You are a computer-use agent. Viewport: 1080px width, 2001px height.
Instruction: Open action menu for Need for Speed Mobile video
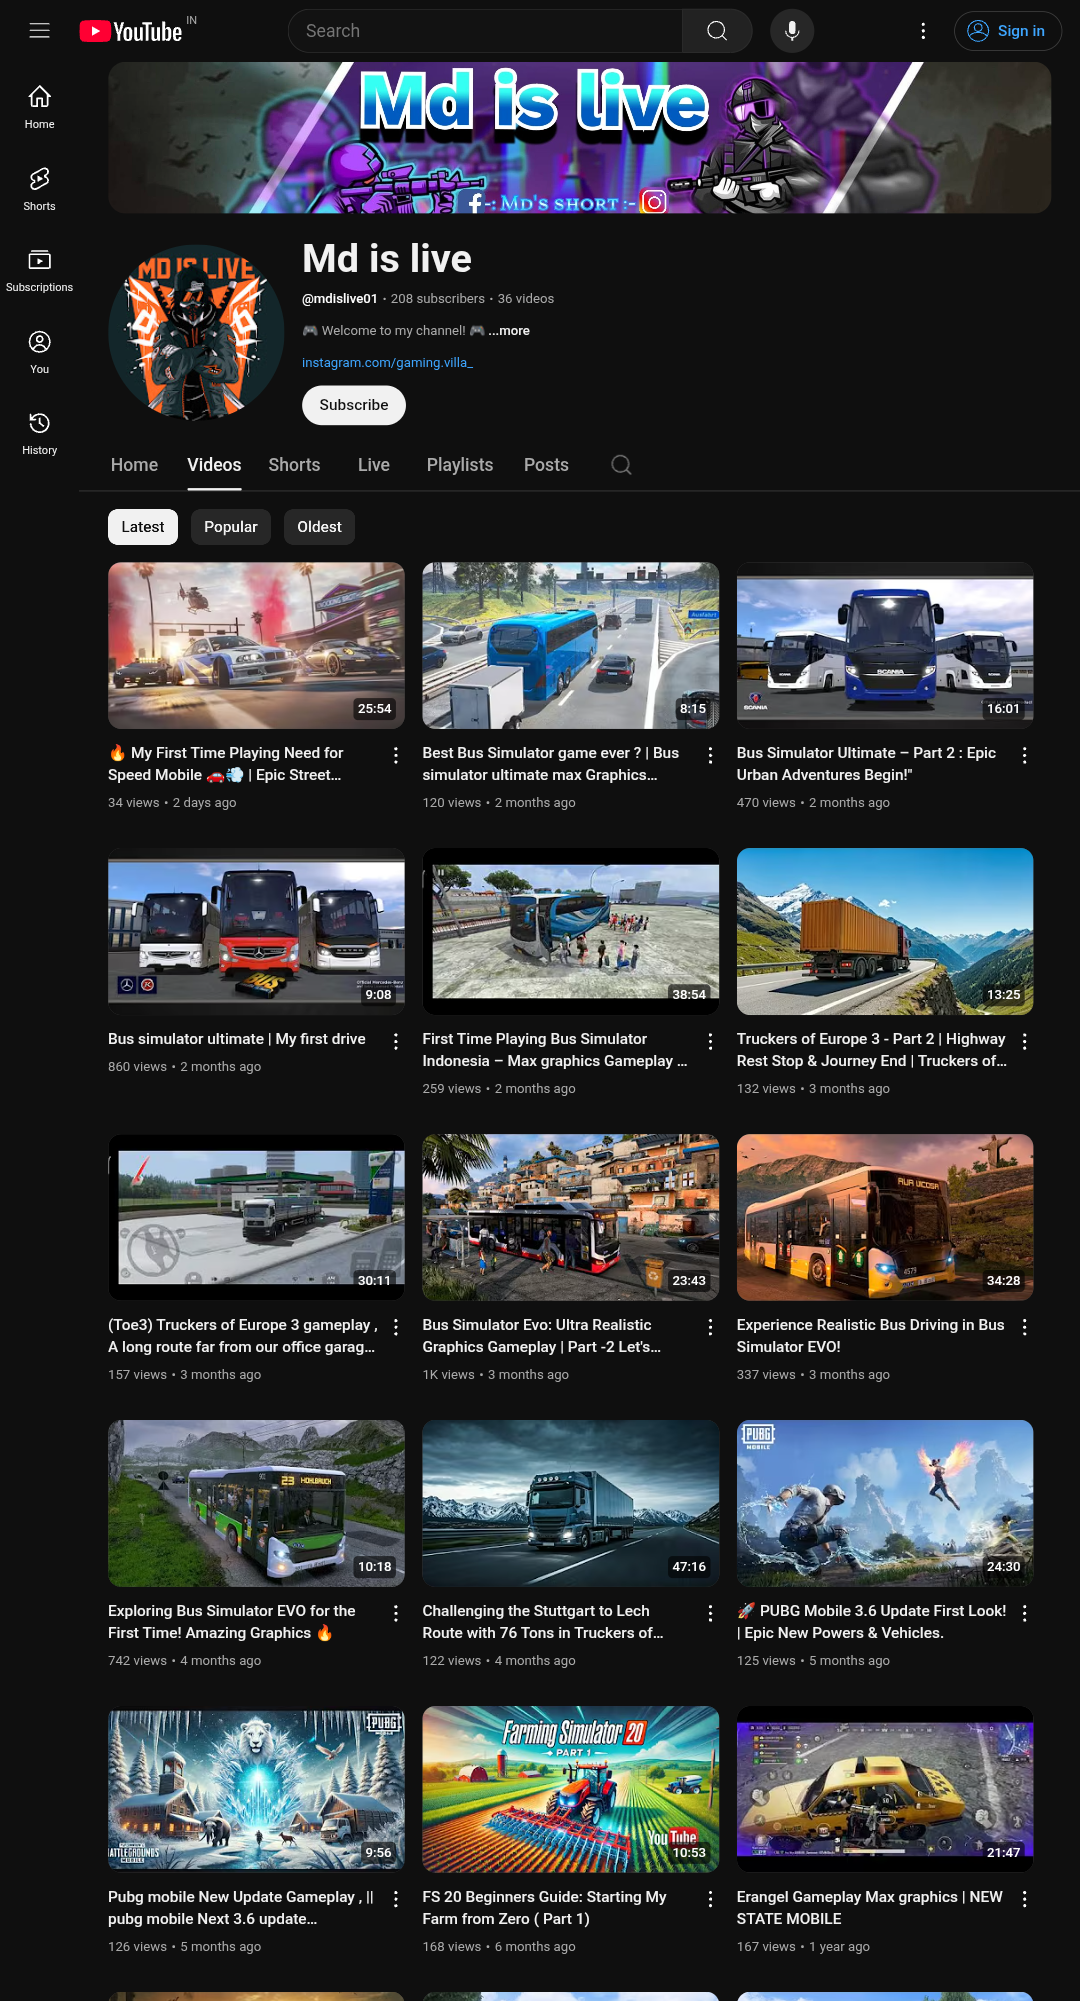(x=396, y=755)
